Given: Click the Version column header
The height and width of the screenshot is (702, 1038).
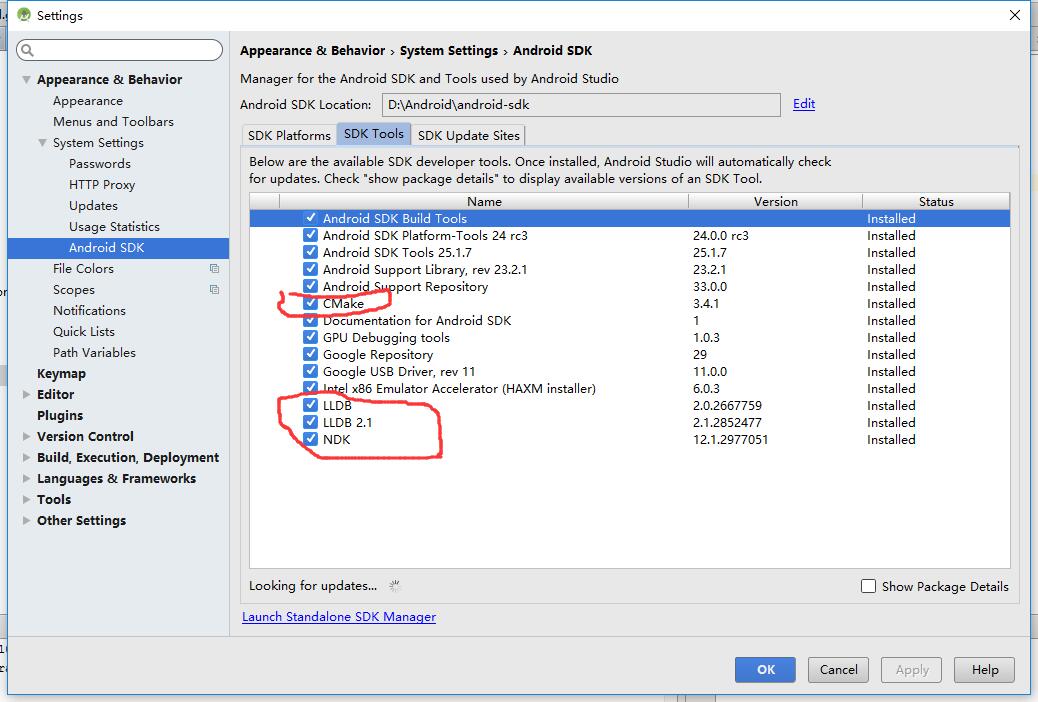Looking at the screenshot, I should tap(775, 201).
